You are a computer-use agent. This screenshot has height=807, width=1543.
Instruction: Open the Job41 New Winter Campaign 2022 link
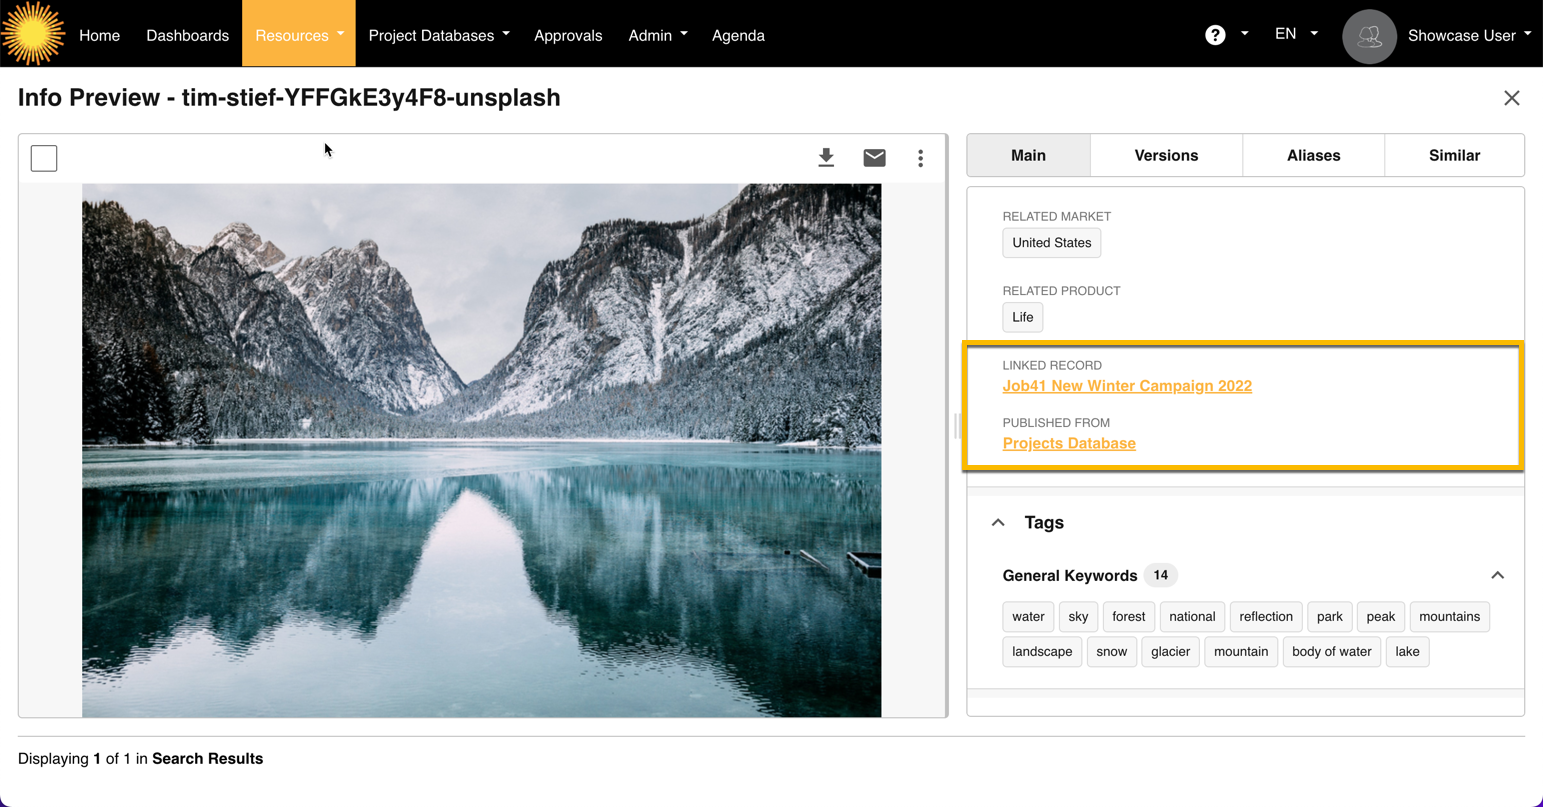coord(1127,386)
